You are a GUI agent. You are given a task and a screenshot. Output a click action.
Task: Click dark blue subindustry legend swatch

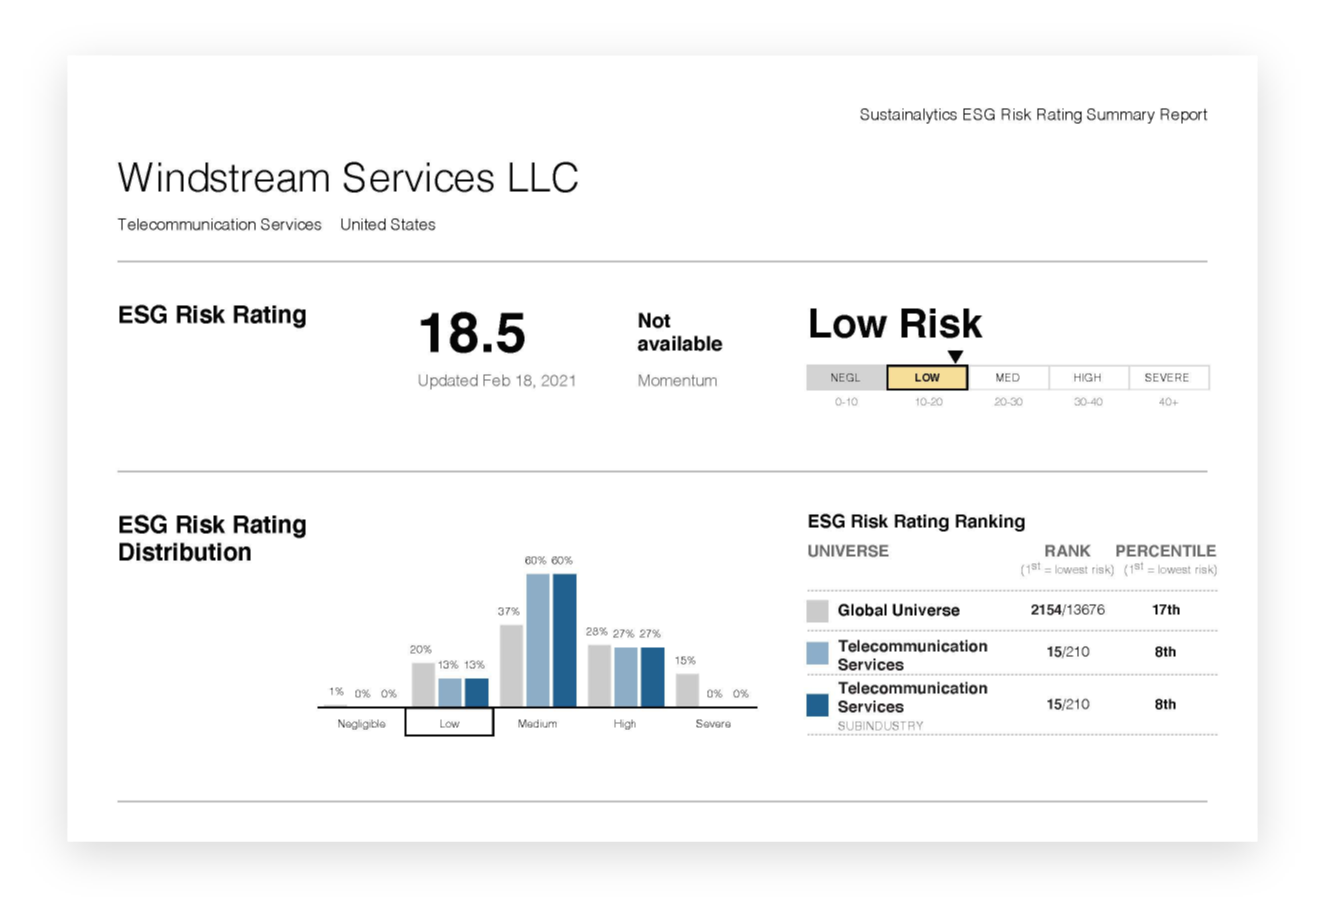(x=818, y=705)
